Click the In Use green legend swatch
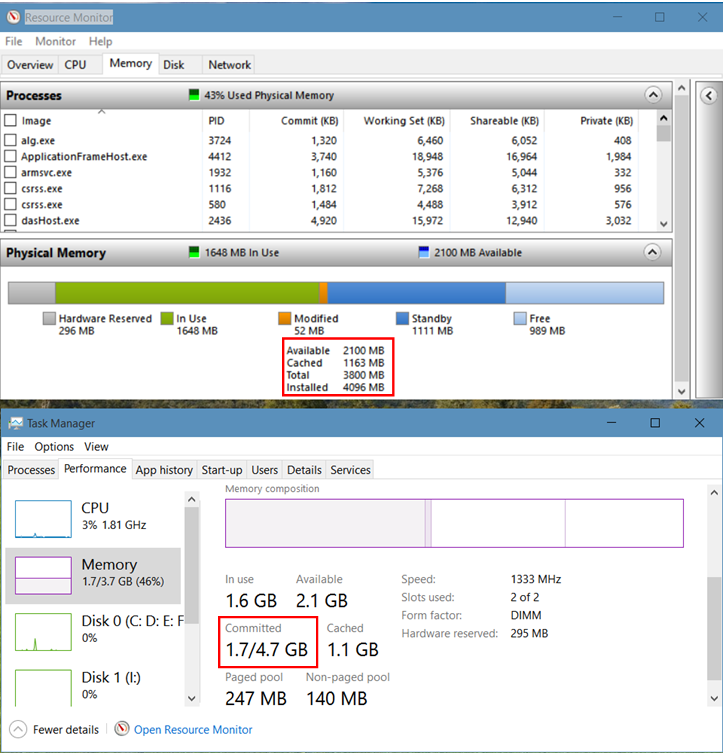 [x=167, y=318]
